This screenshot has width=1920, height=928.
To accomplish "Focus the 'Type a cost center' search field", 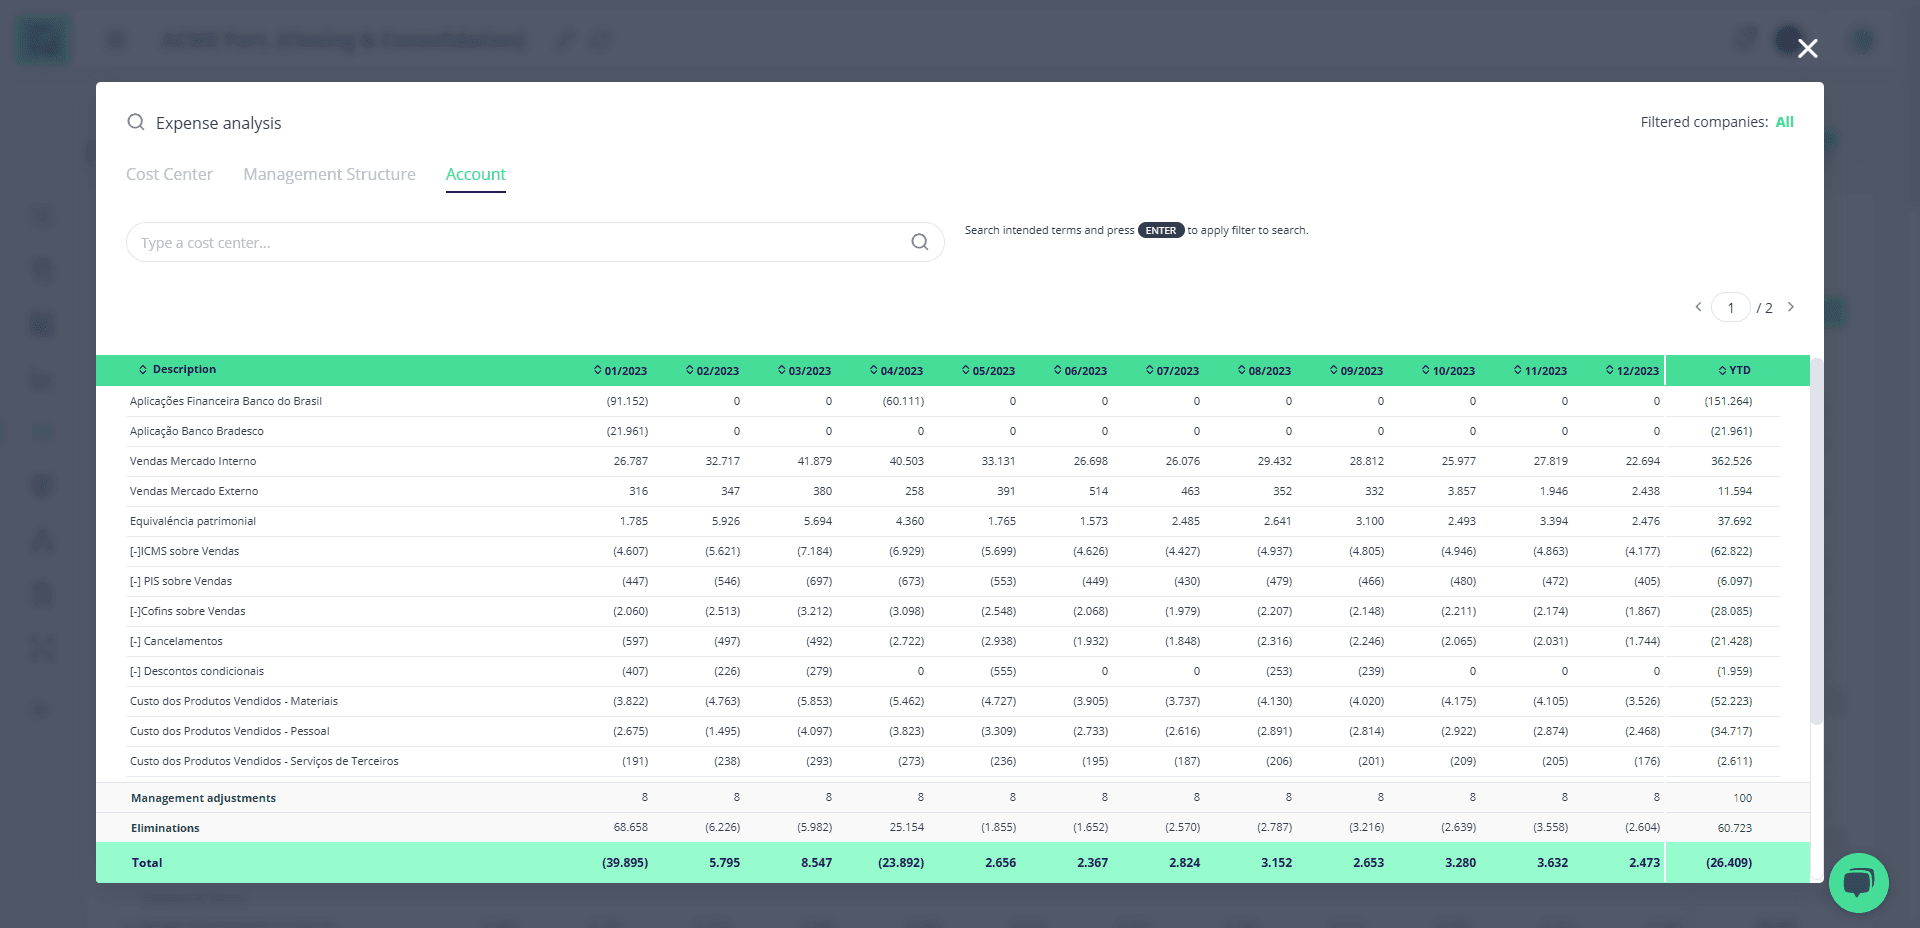I will click(535, 242).
